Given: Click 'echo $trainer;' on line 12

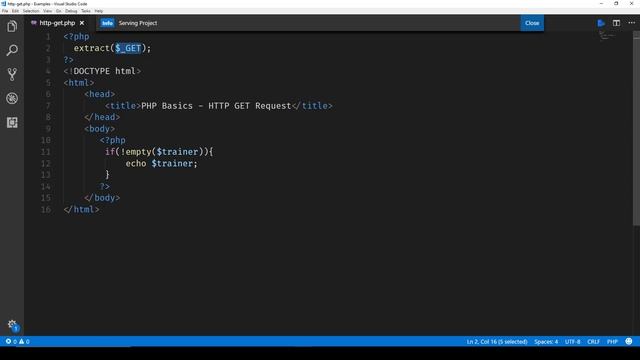Looking at the screenshot, I should (x=161, y=163).
